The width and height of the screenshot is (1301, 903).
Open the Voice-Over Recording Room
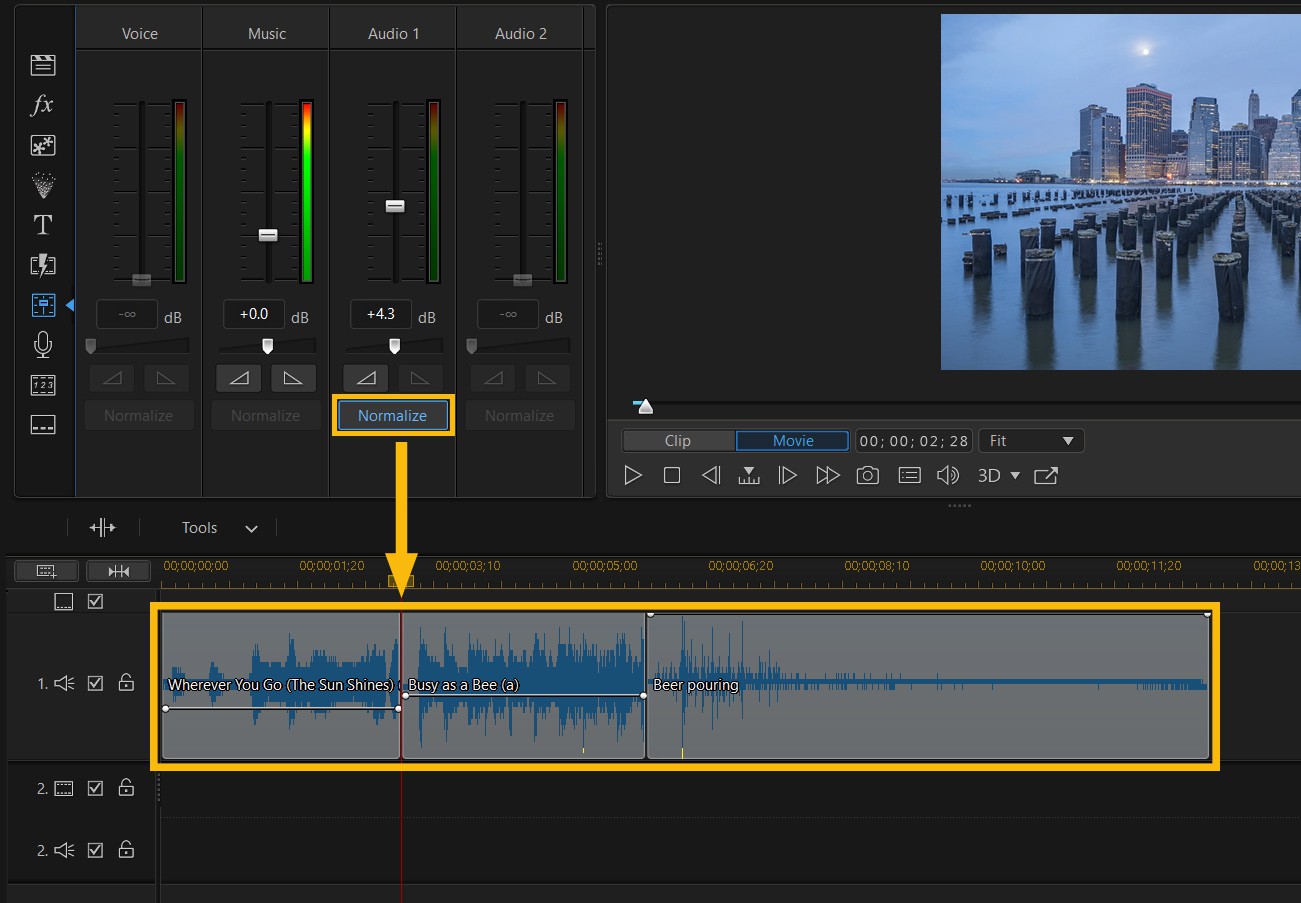pos(42,344)
